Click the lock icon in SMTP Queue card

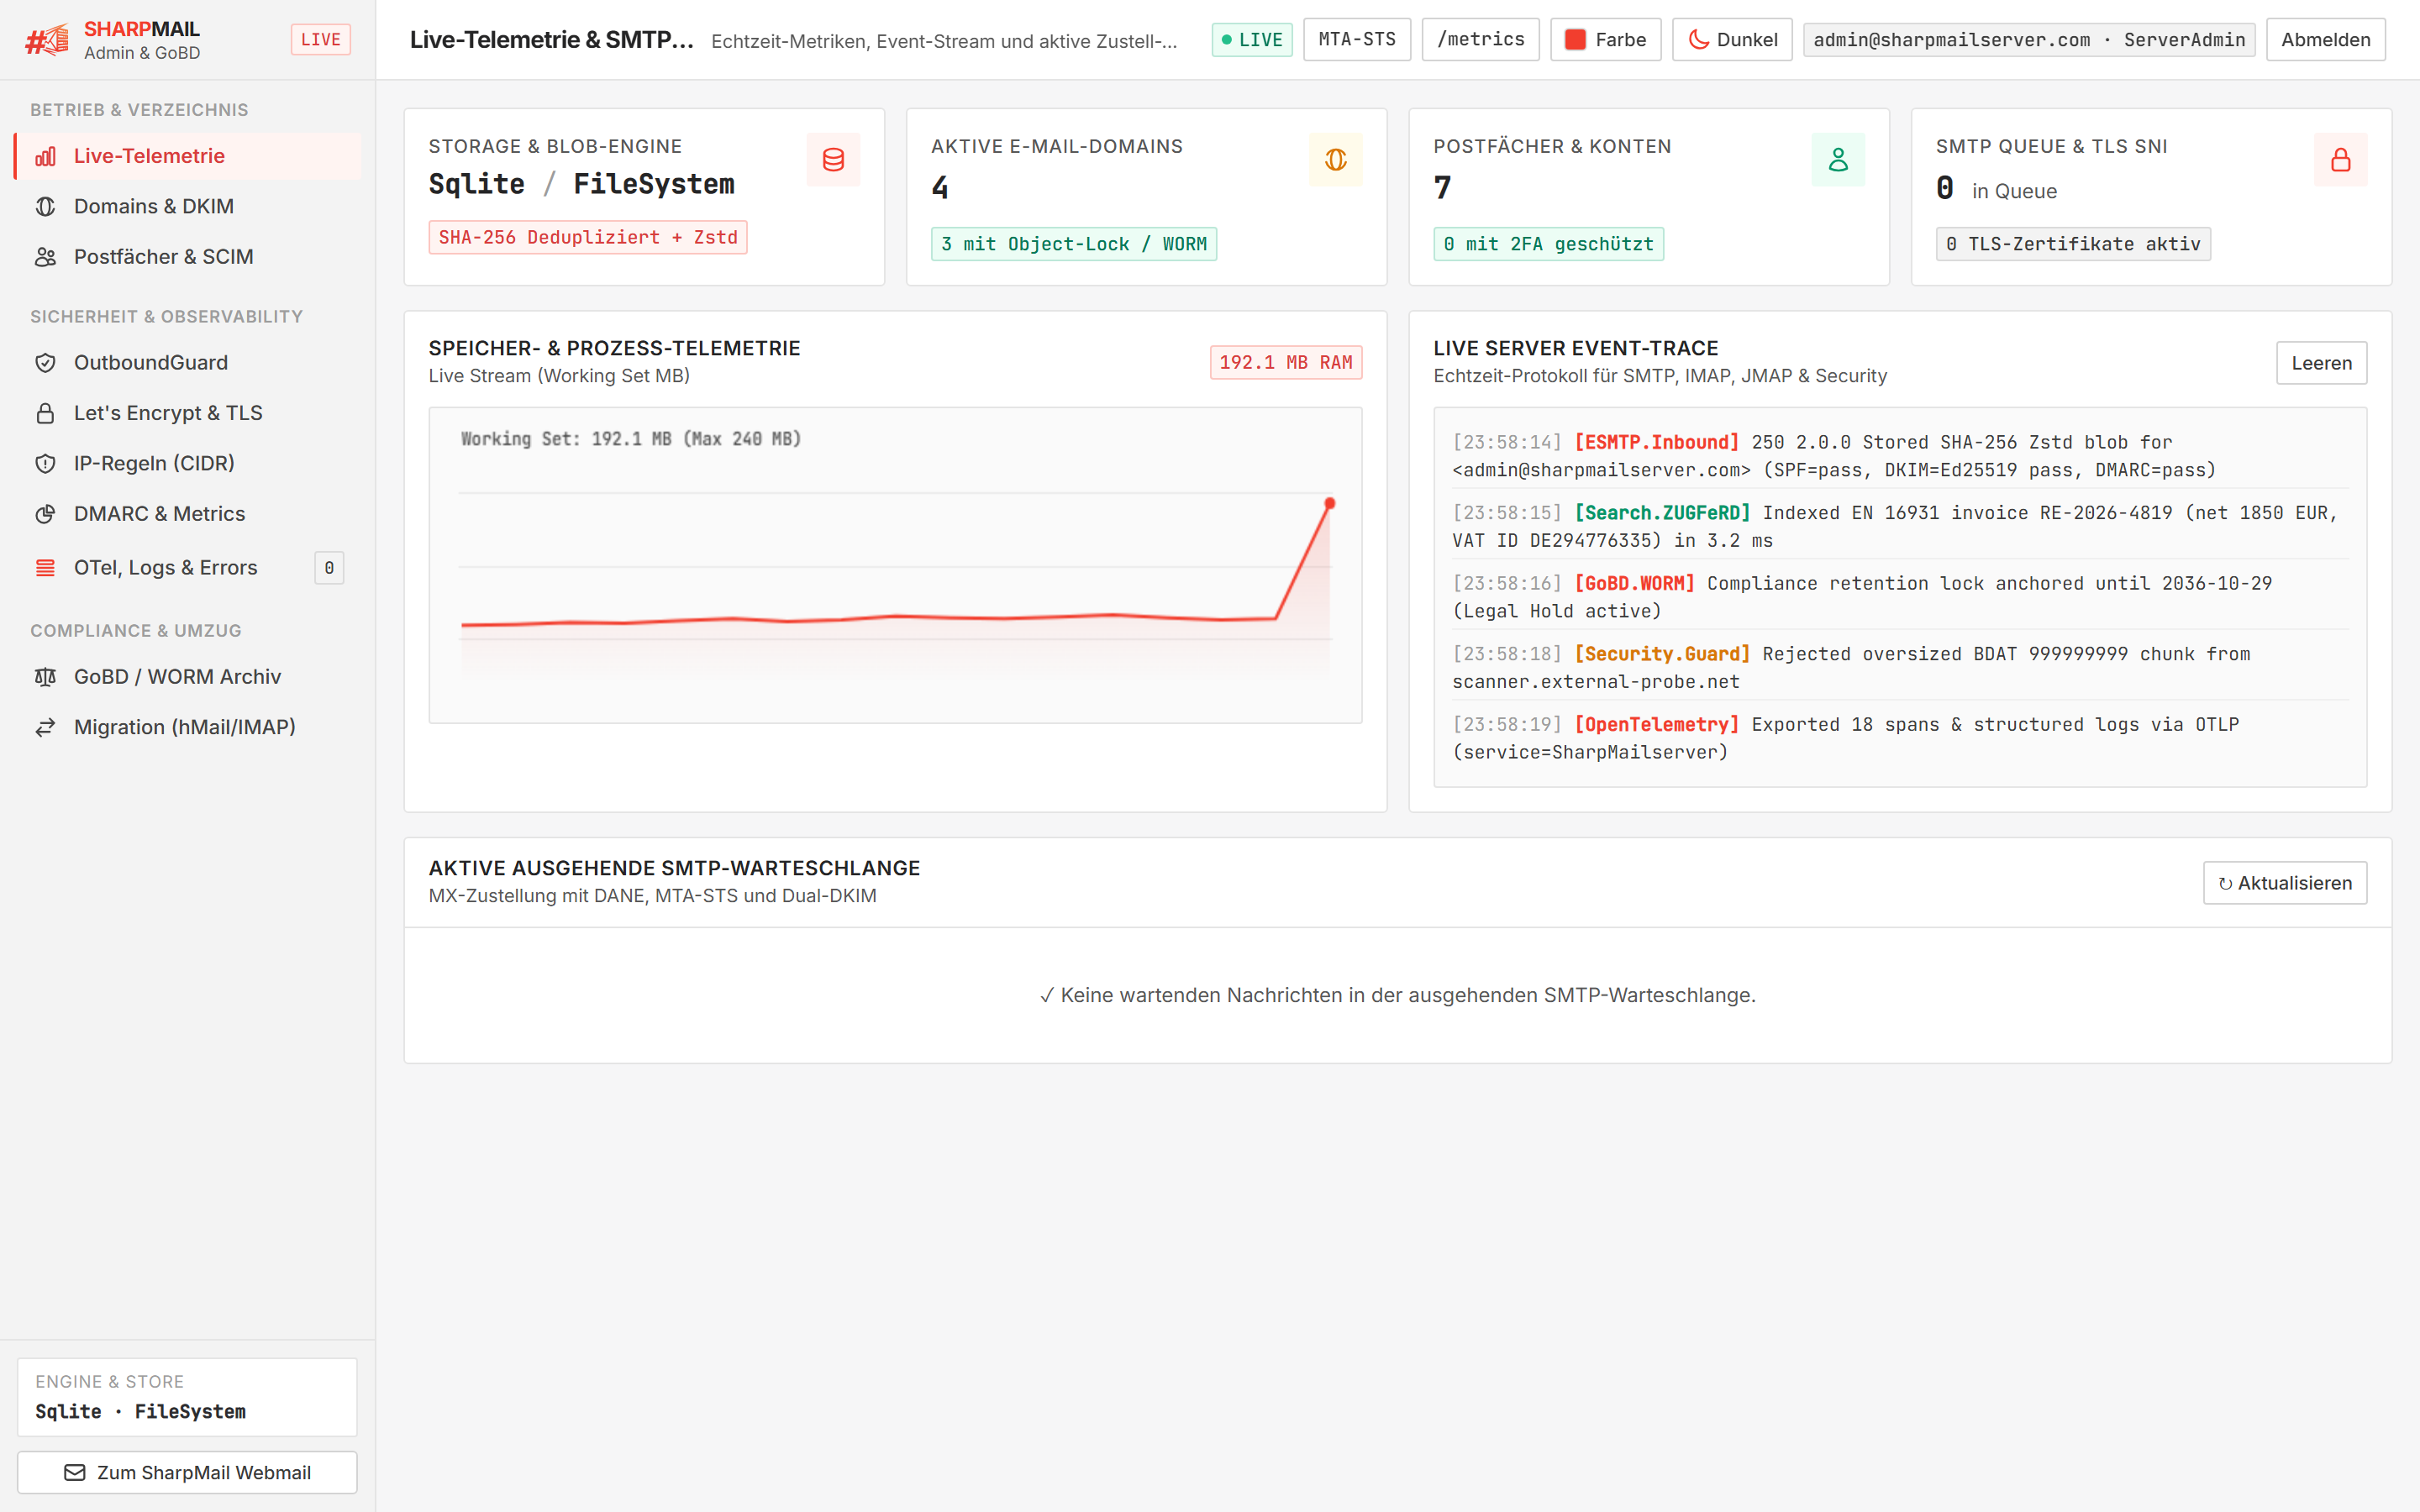pos(2341,160)
